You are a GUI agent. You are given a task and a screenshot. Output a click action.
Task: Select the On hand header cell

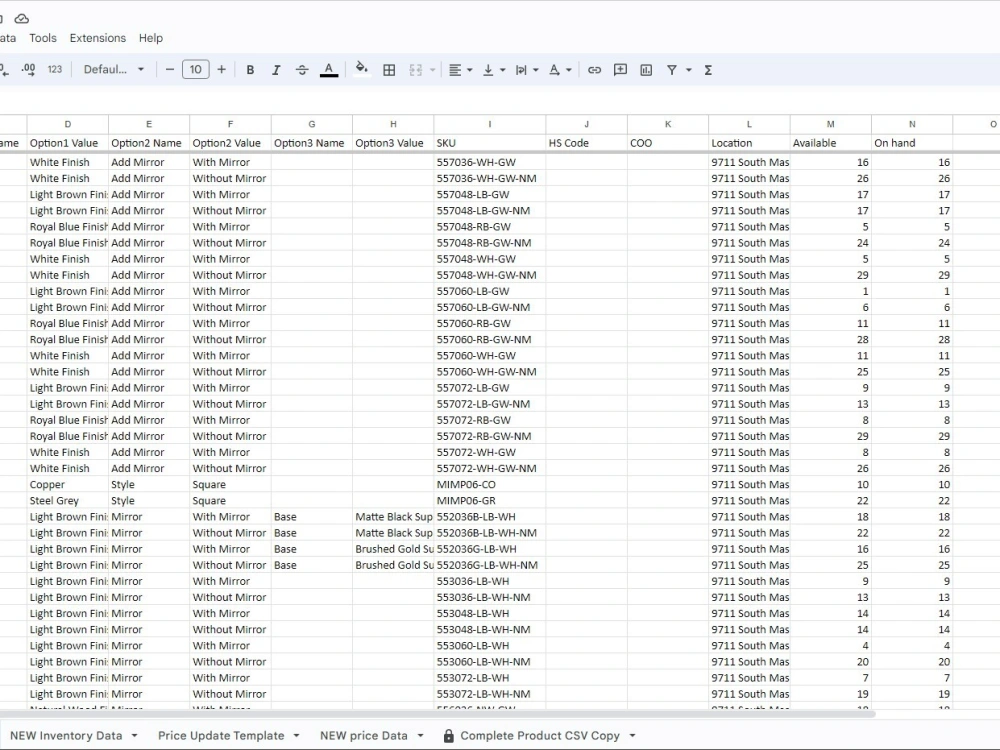(912, 143)
